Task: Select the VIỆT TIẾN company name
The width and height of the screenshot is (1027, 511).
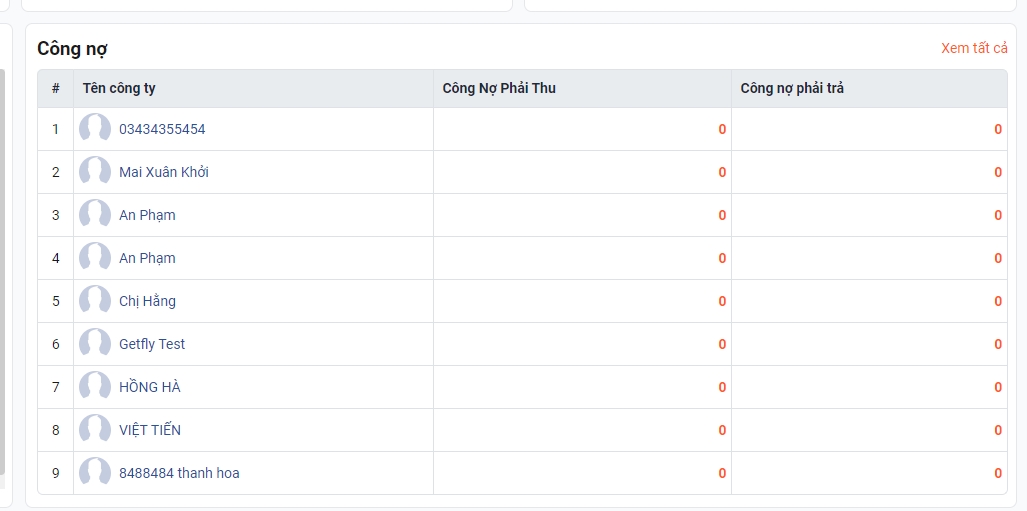Action: coord(150,430)
